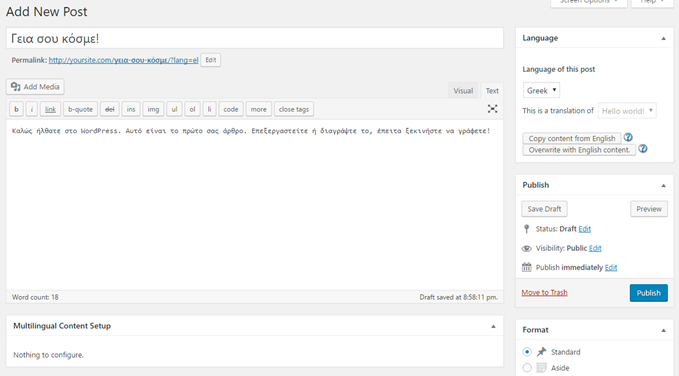Insert a b-quote tag
Screen dimensions: 679x376
(80, 109)
